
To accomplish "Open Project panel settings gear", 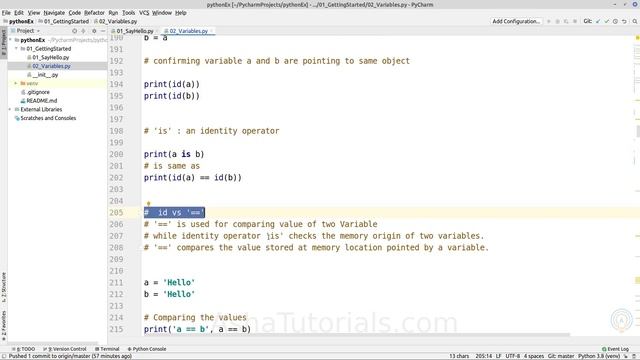I will (x=94, y=31).
